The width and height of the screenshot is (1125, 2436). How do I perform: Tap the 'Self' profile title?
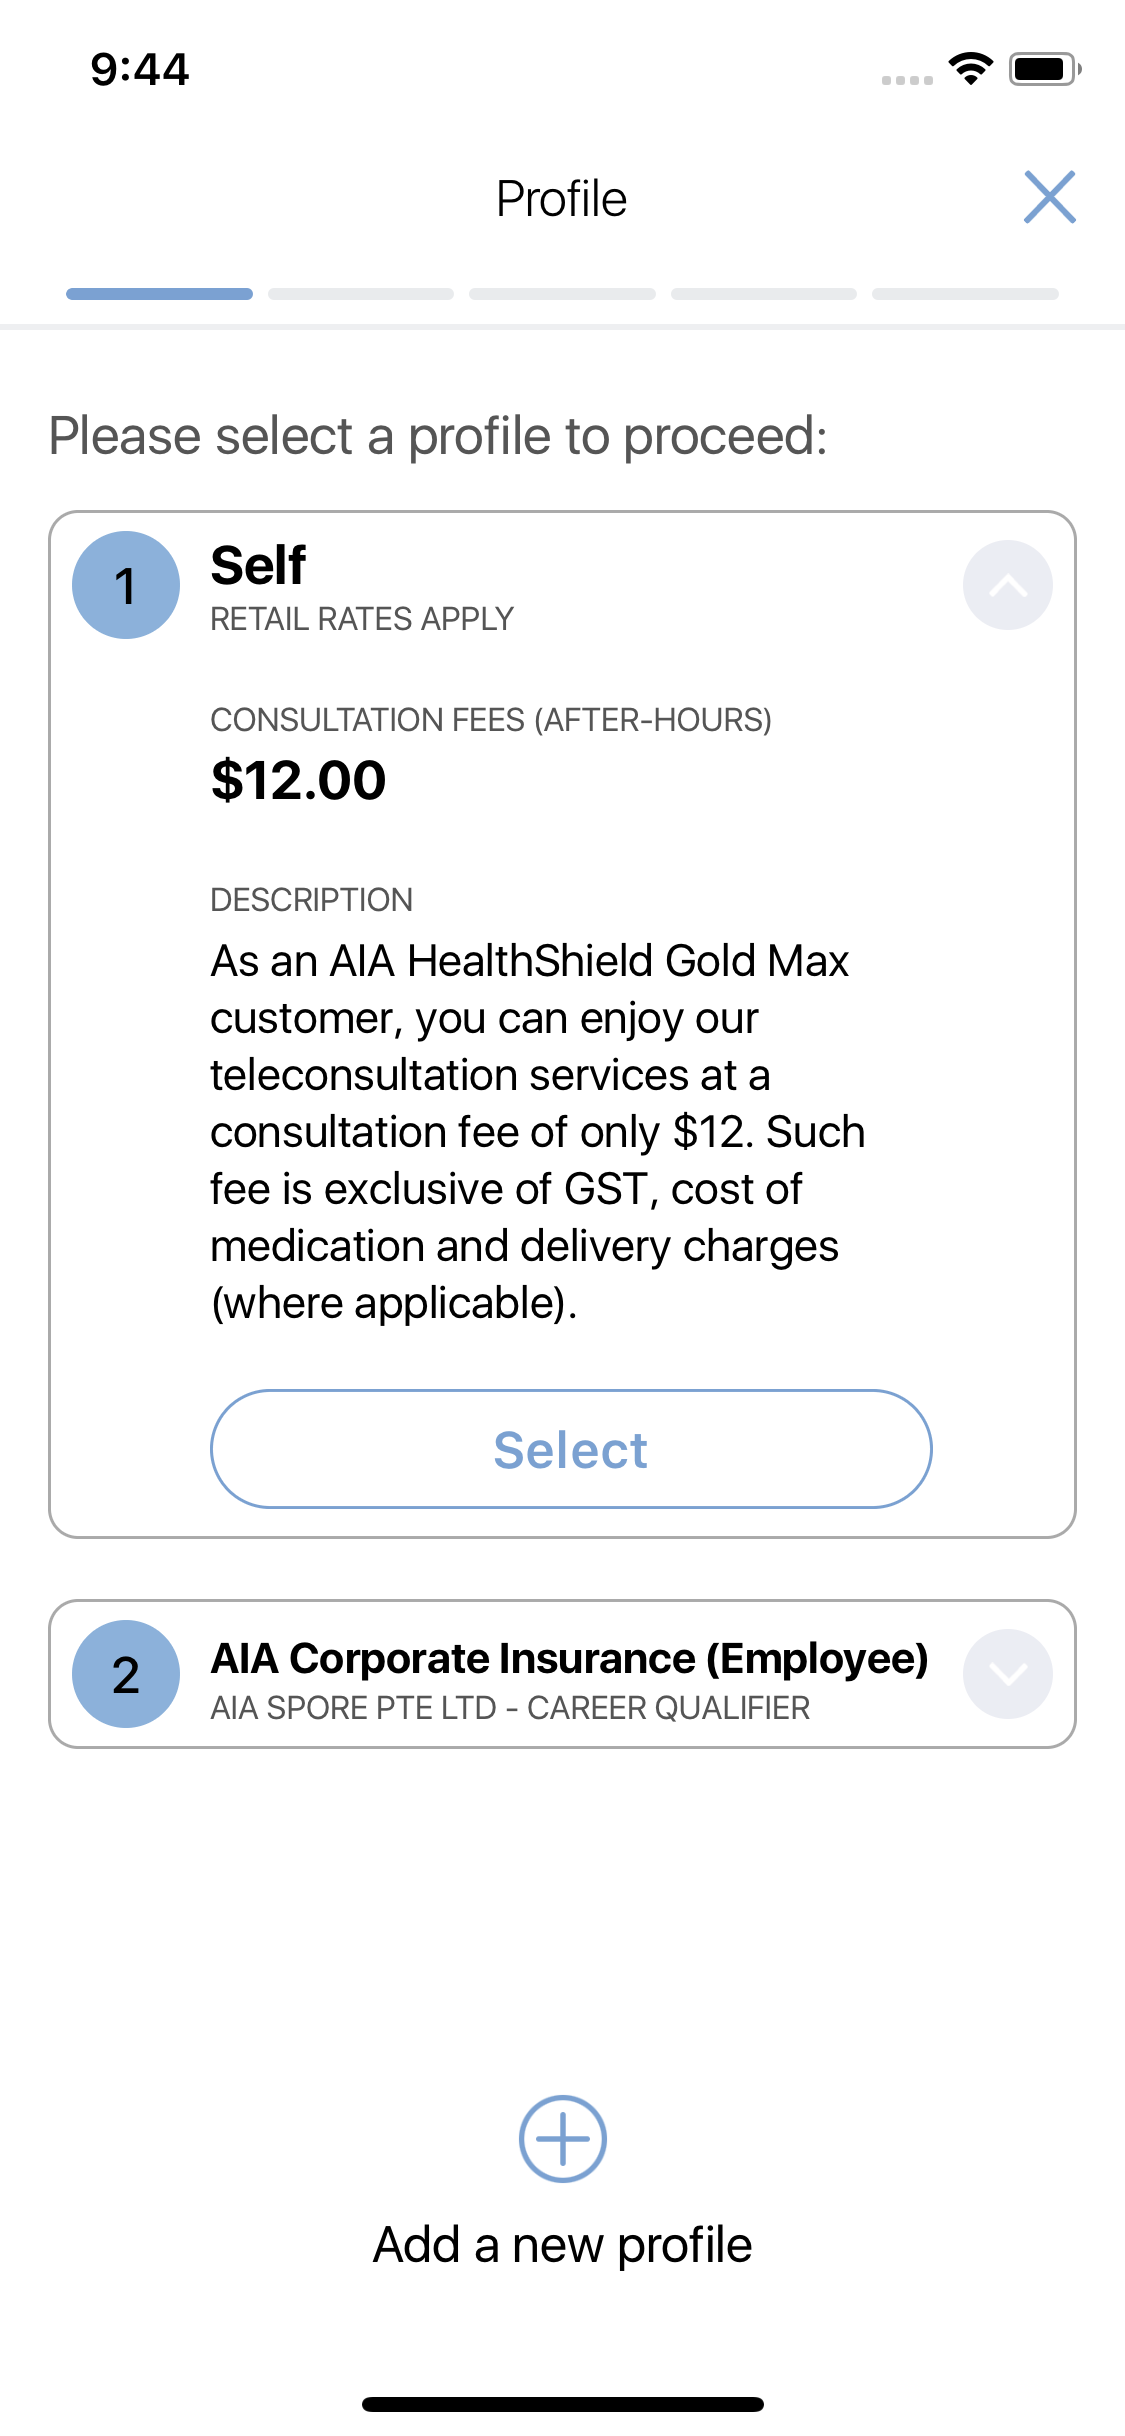258,566
